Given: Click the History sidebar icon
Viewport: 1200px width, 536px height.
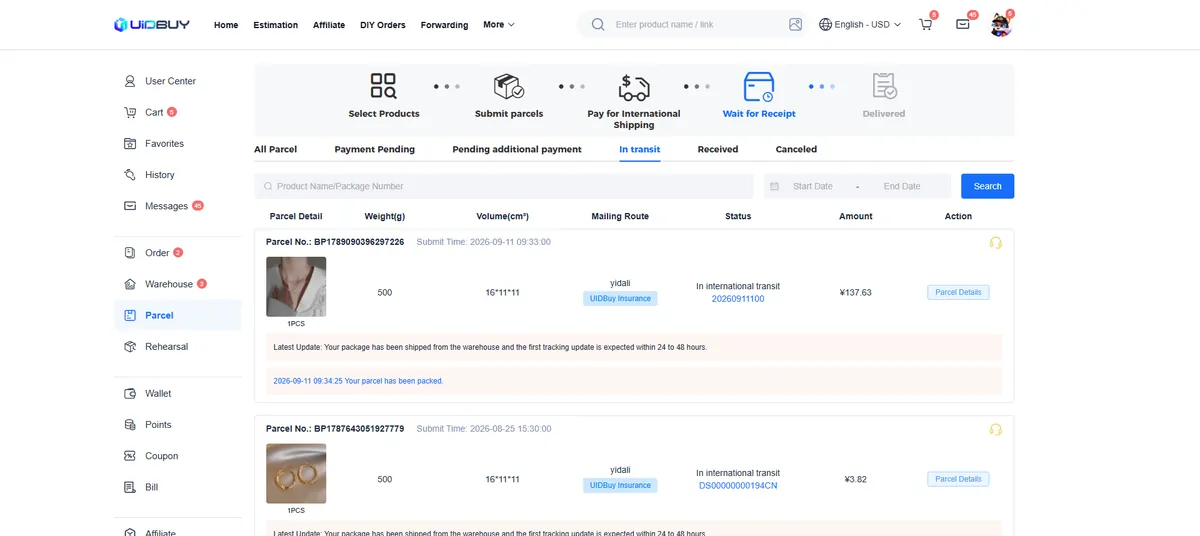Looking at the screenshot, I should point(130,174).
